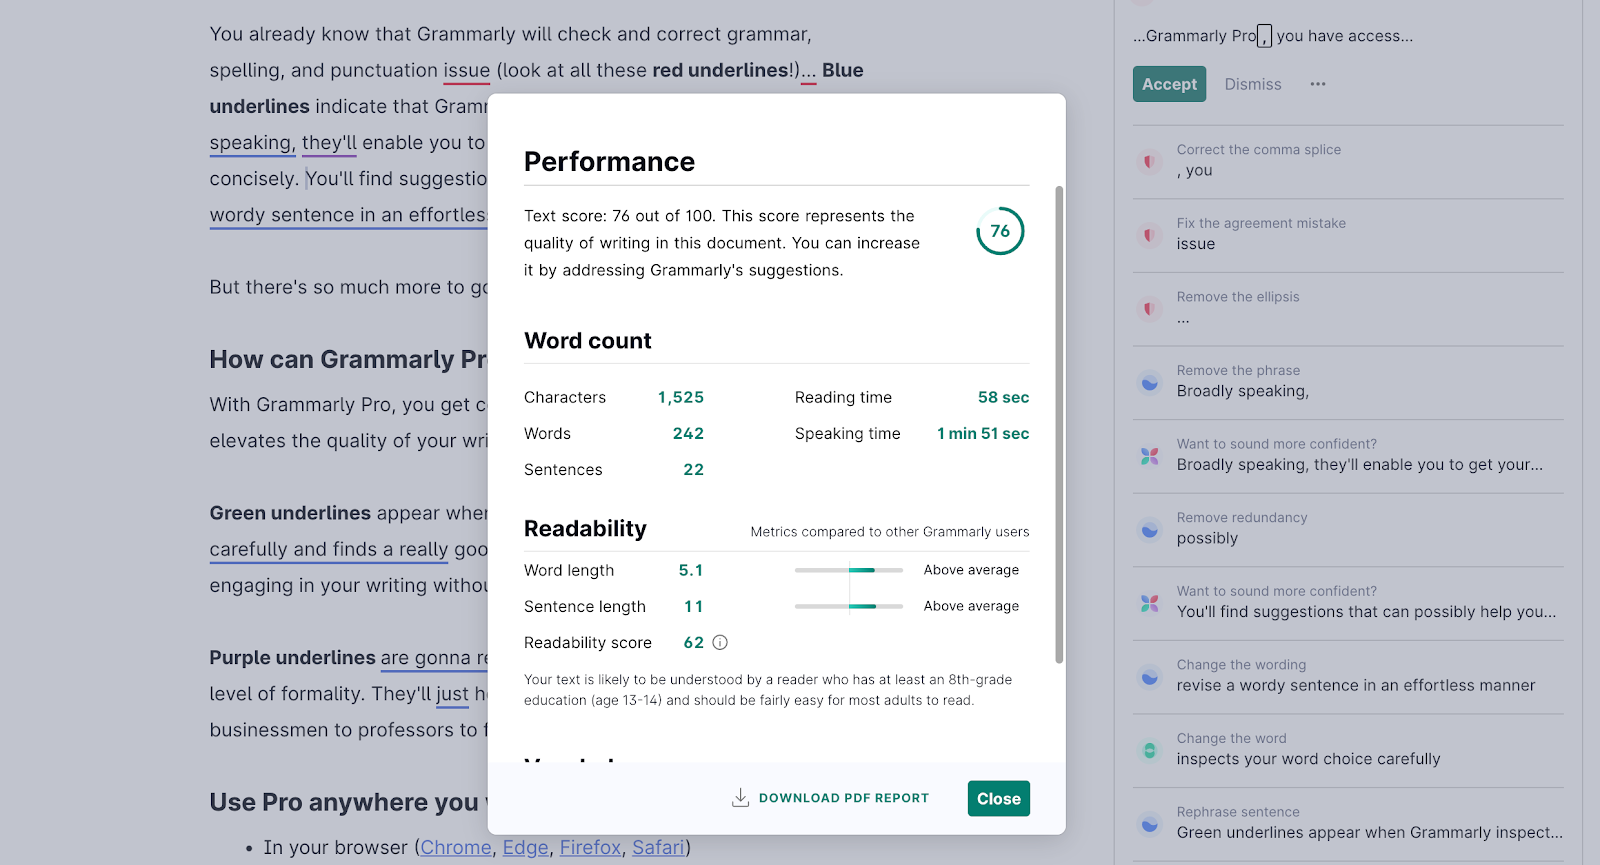
Task: Open the Safari browser link
Action: (658, 847)
